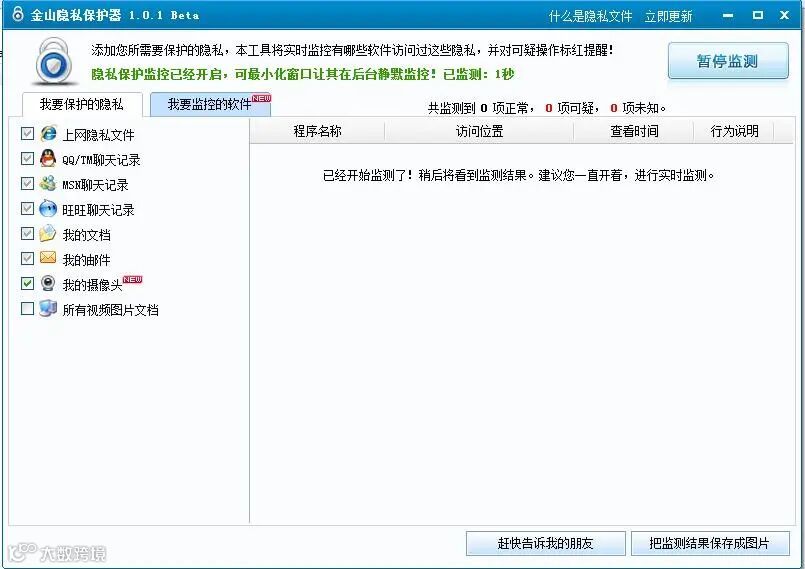Click the IE icon beside 上网隐私文件

pyautogui.click(x=48, y=134)
